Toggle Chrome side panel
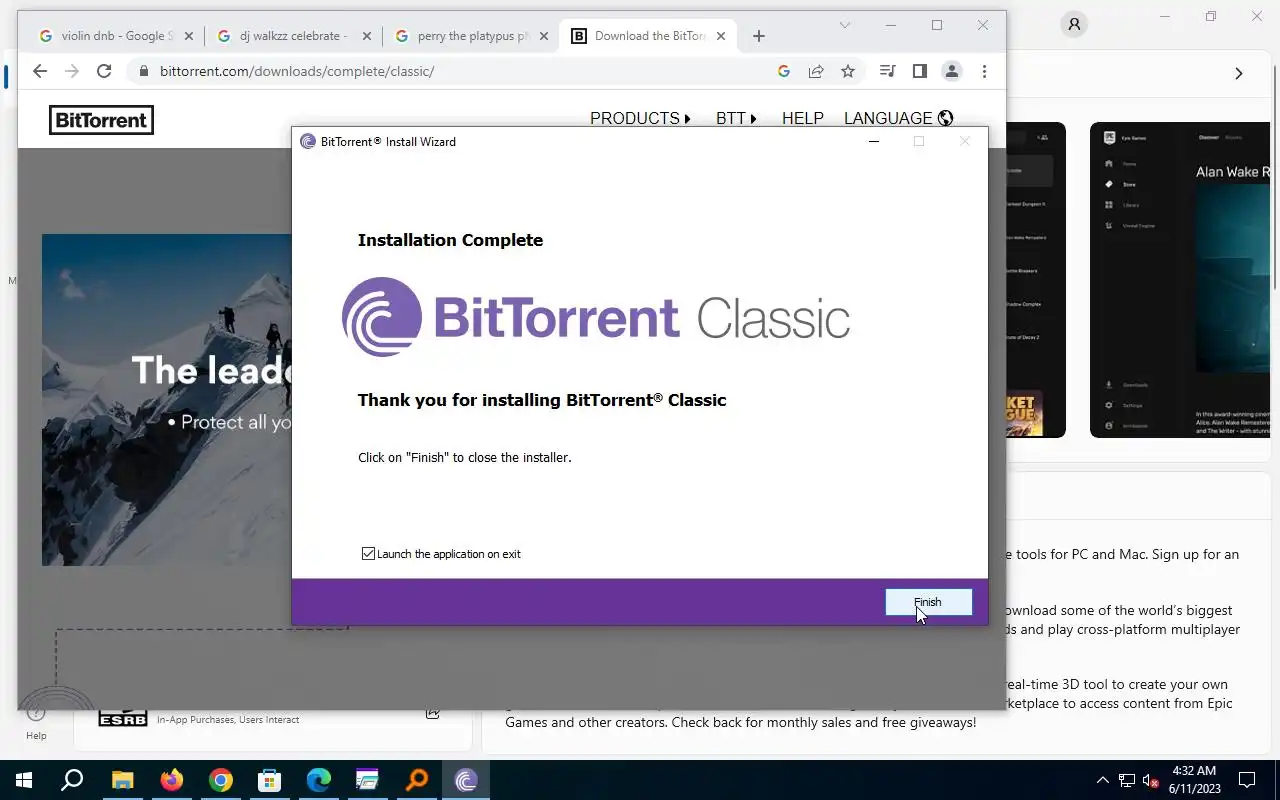Screen dimensions: 1280x800 pos(919,71)
